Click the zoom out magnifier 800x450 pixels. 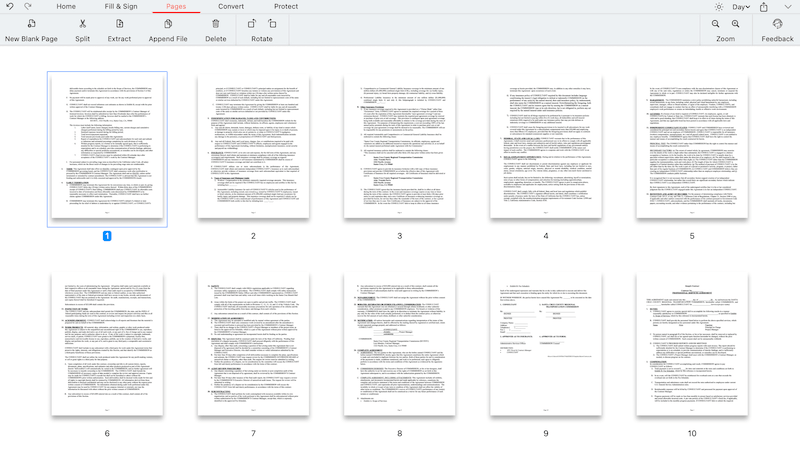pyautogui.click(x=716, y=23)
